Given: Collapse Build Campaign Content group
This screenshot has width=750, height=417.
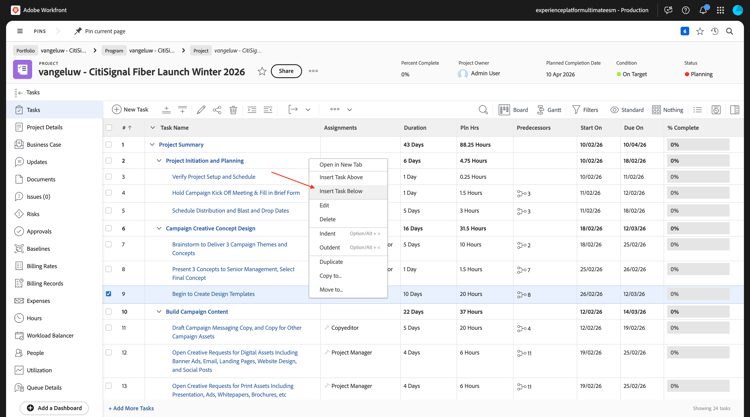Looking at the screenshot, I should point(159,312).
